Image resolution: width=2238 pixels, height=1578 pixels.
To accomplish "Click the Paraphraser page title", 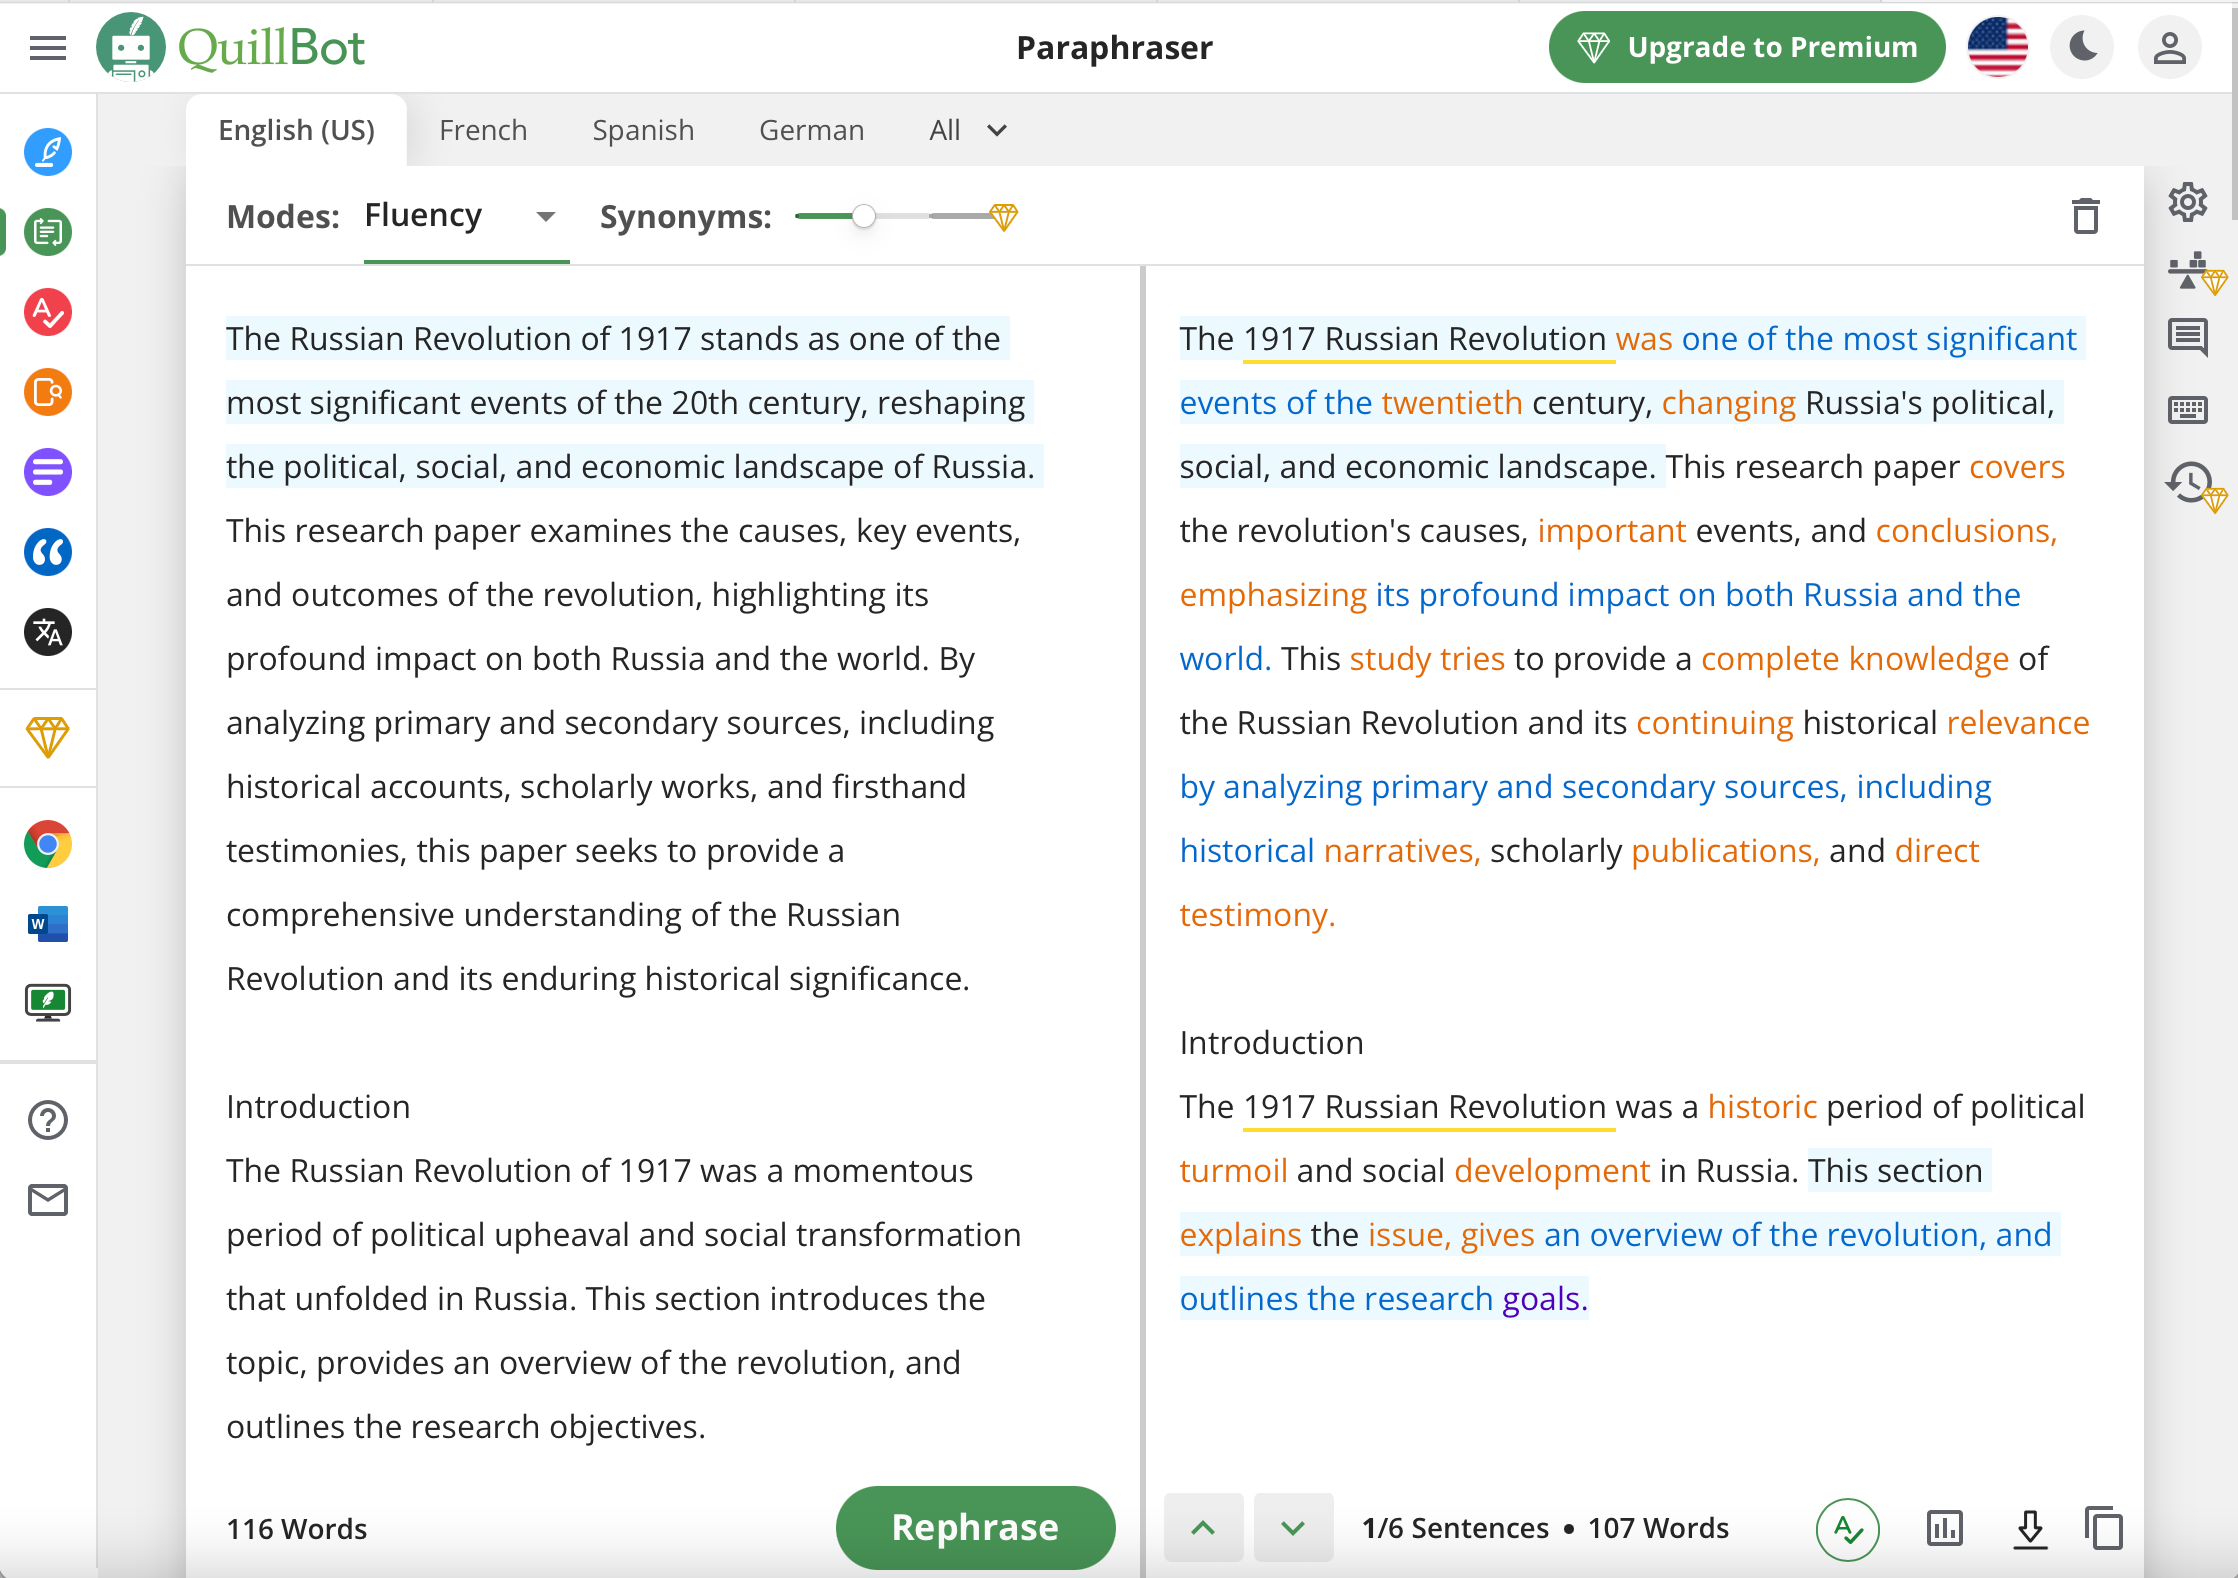I will tap(1114, 47).
